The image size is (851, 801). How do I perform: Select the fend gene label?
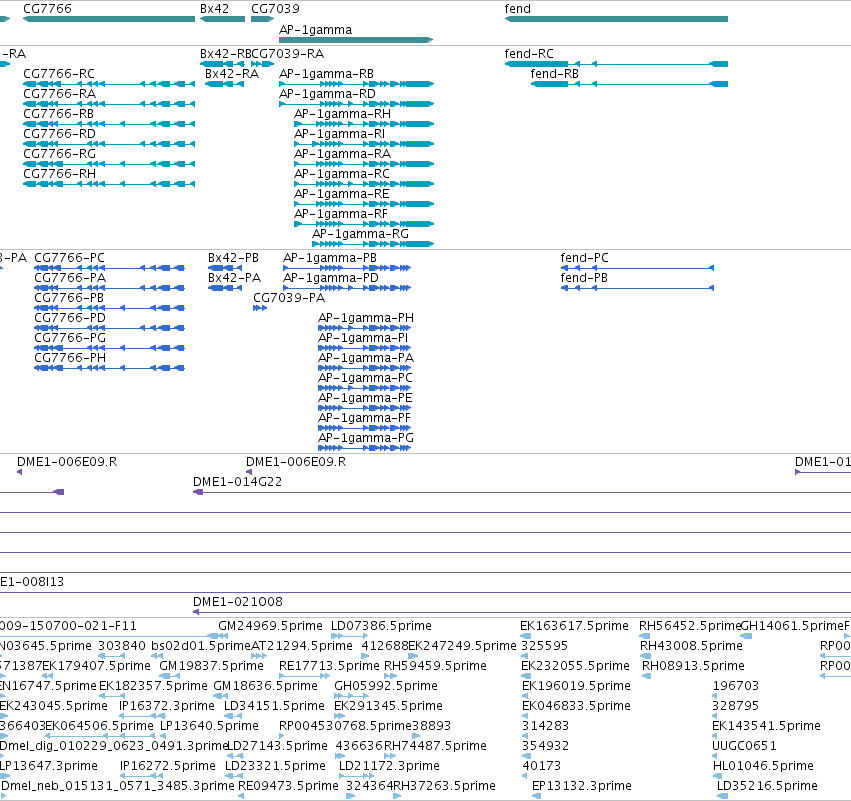[518, 9]
